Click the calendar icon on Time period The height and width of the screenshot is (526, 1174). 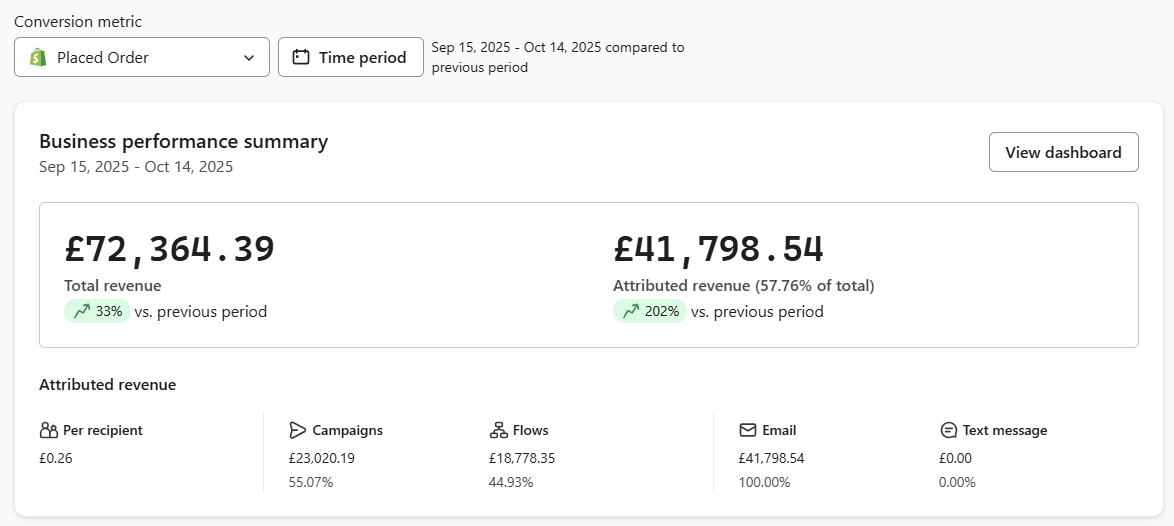[300, 57]
